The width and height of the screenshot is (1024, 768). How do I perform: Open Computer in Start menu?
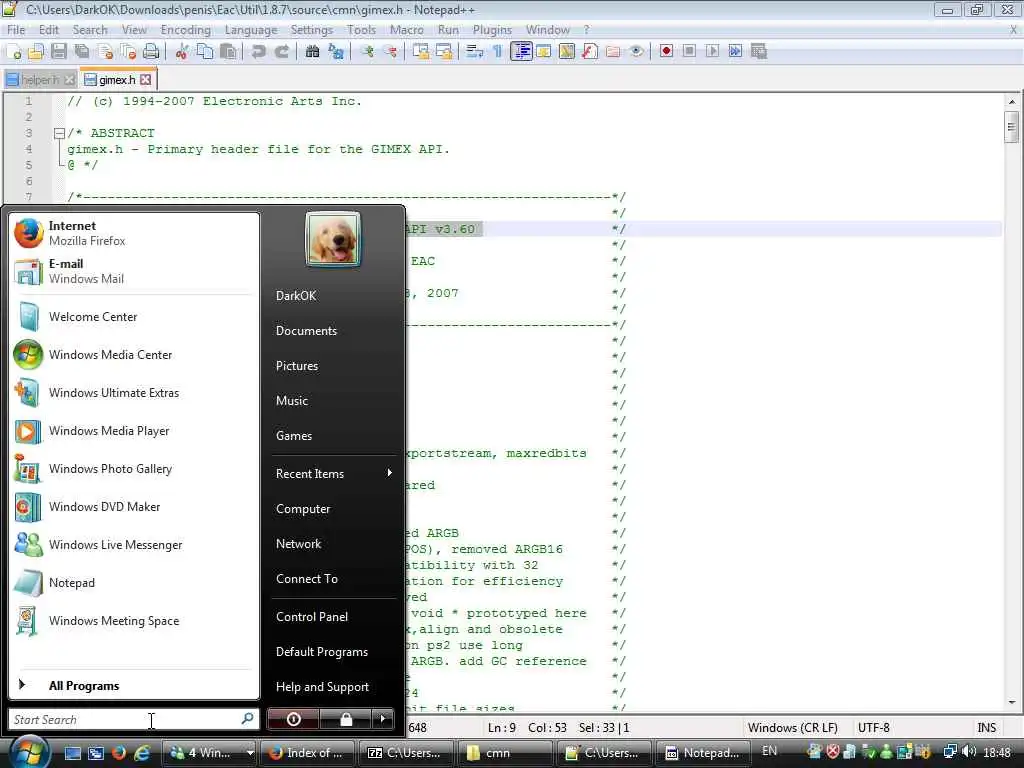pos(303,509)
